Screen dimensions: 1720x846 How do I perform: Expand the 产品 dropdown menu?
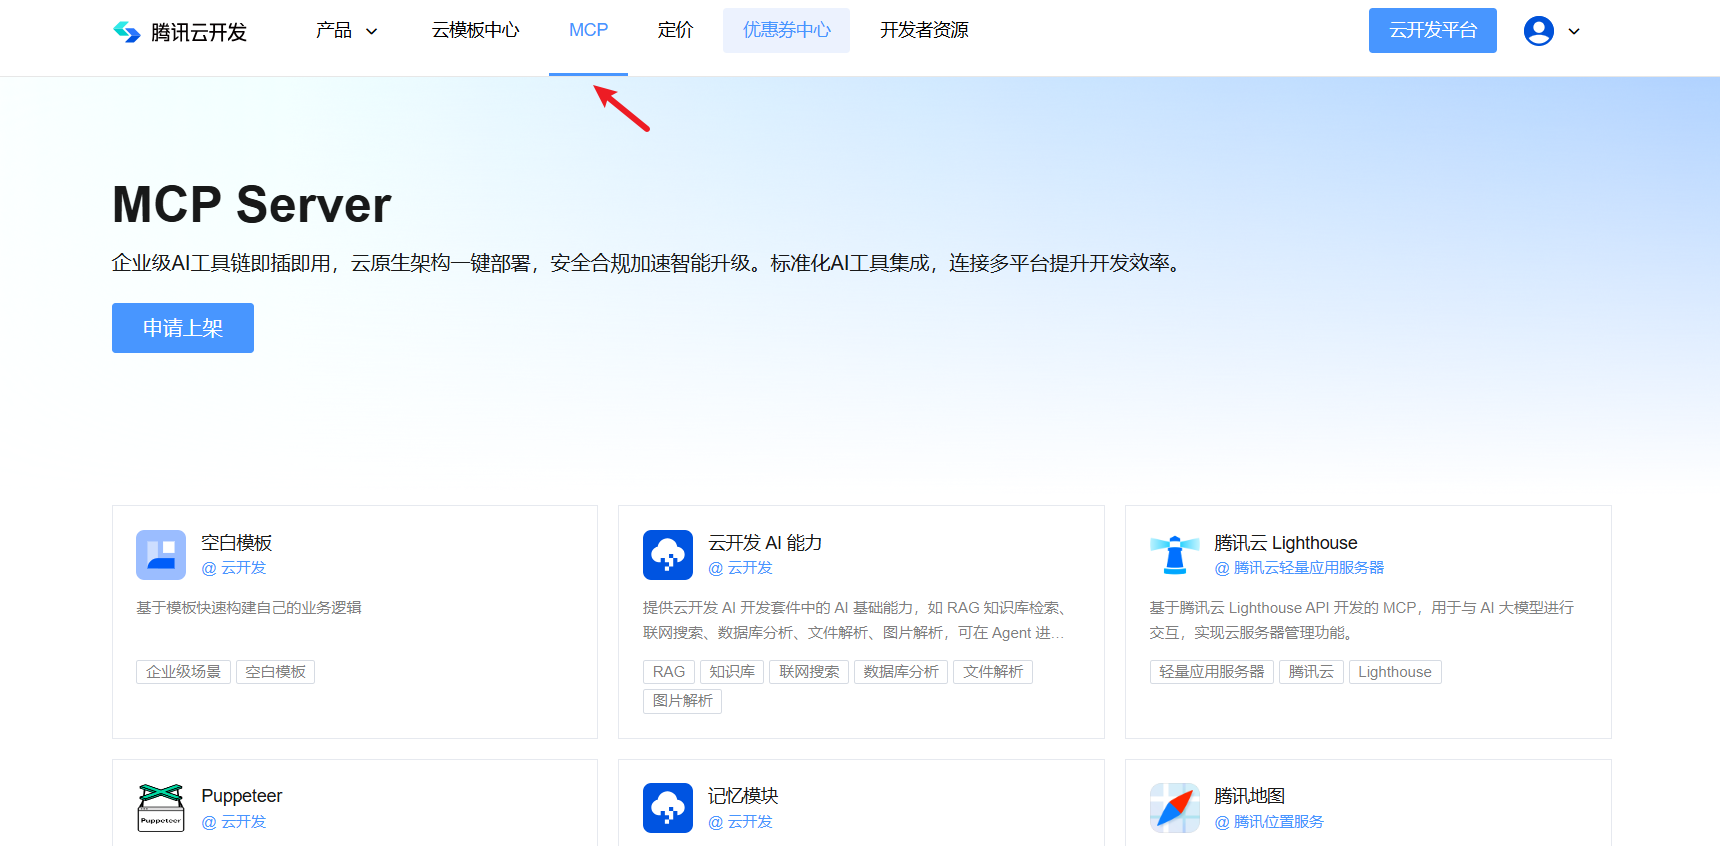pyautogui.click(x=347, y=31)
